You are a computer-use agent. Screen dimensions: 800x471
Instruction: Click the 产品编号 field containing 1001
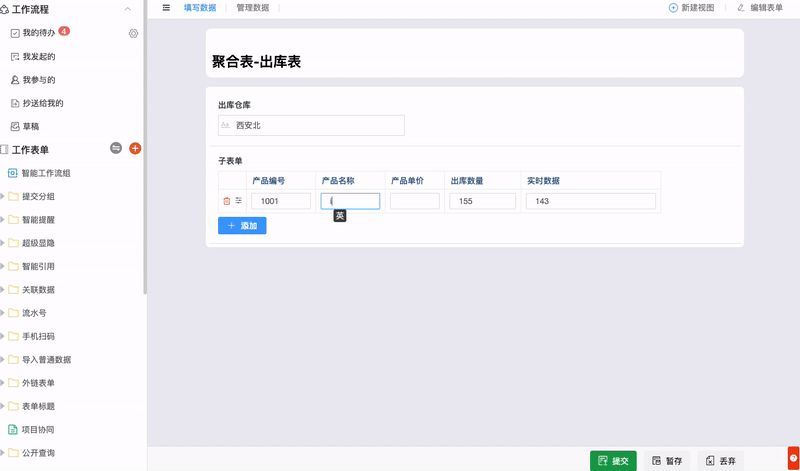click(x=281, y=201)
